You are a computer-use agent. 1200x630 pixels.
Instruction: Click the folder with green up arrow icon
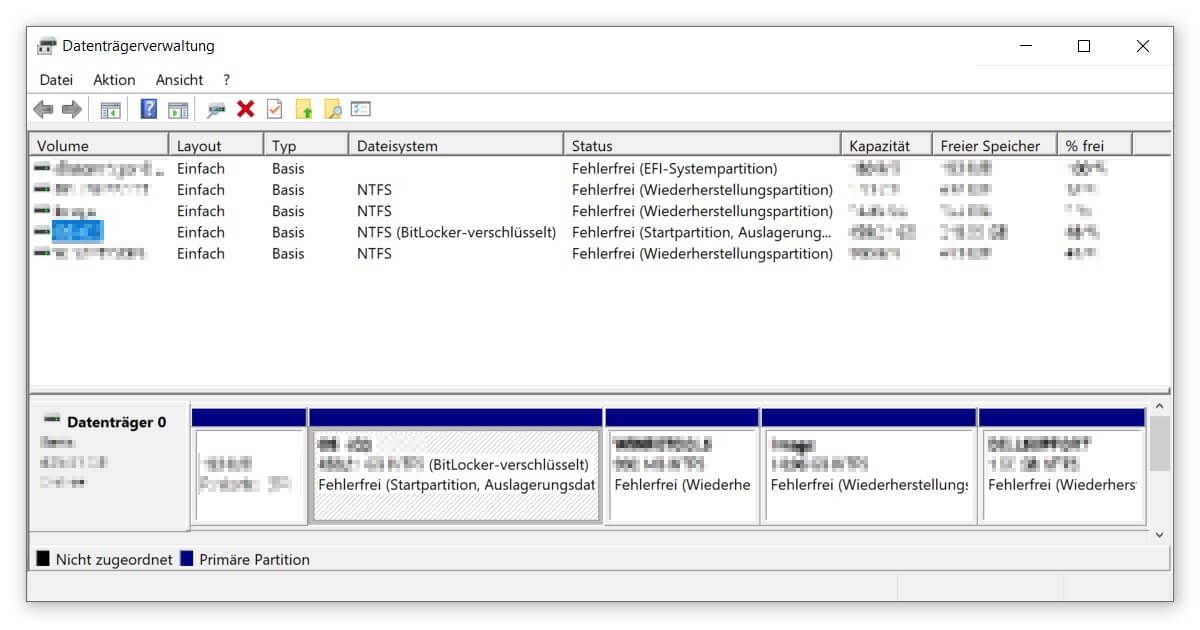[x=305, y=109]
